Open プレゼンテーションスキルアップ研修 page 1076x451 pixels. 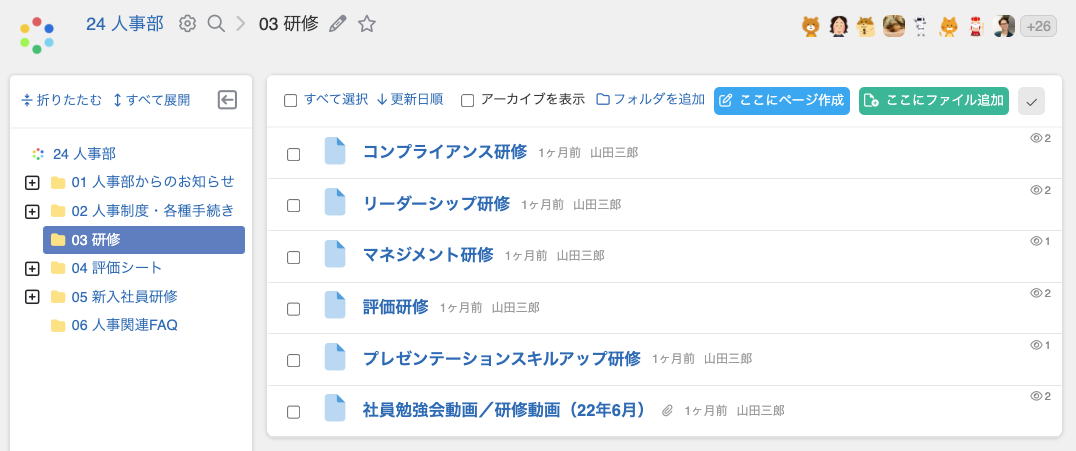pyautogui.click(x=502, y=358)
